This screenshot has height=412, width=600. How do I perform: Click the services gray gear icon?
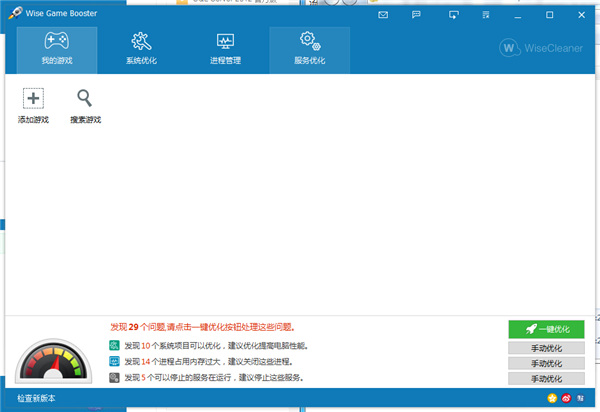coord(114,378)
